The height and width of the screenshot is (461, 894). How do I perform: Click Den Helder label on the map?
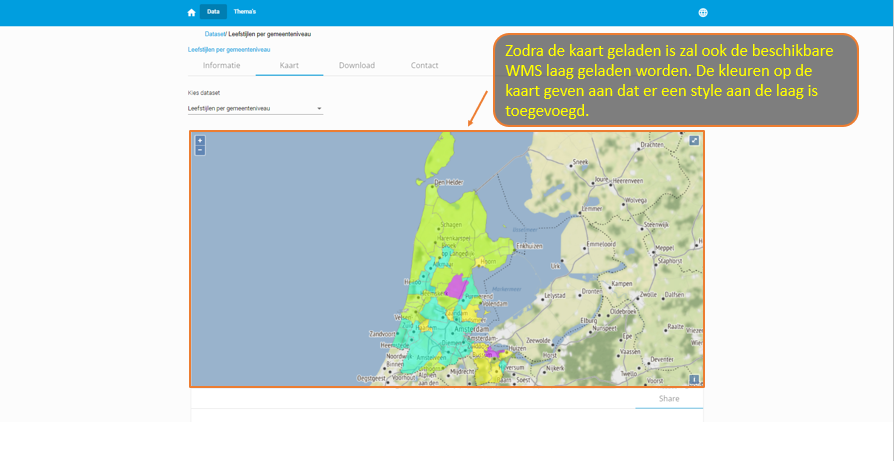click(449, 183)
